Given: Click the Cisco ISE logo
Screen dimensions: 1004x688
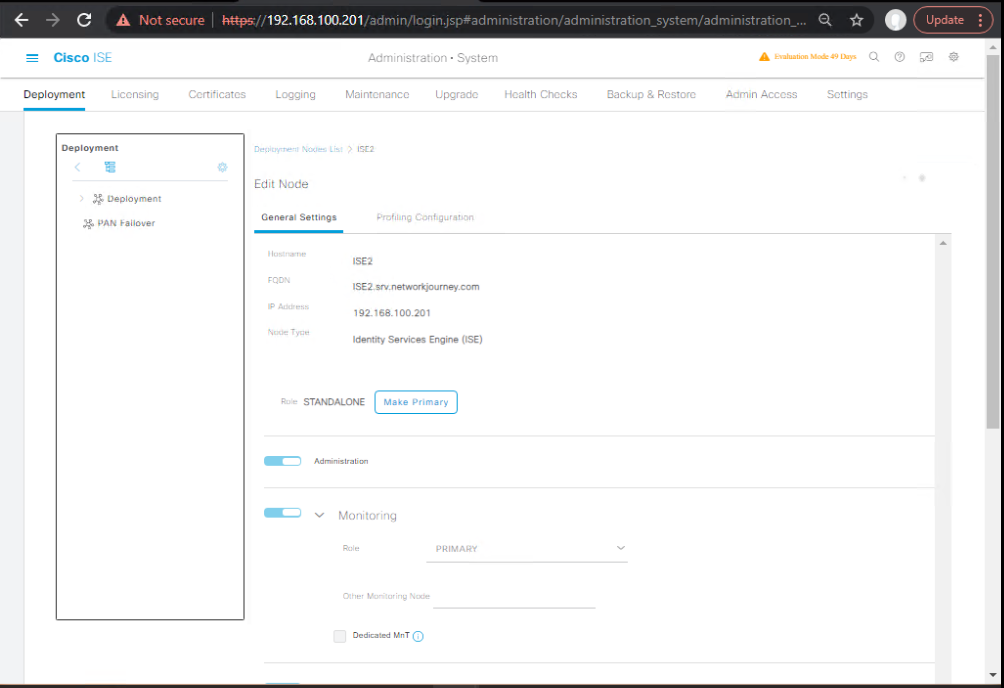Looking at the screenshot, I should tap(83, 58).
